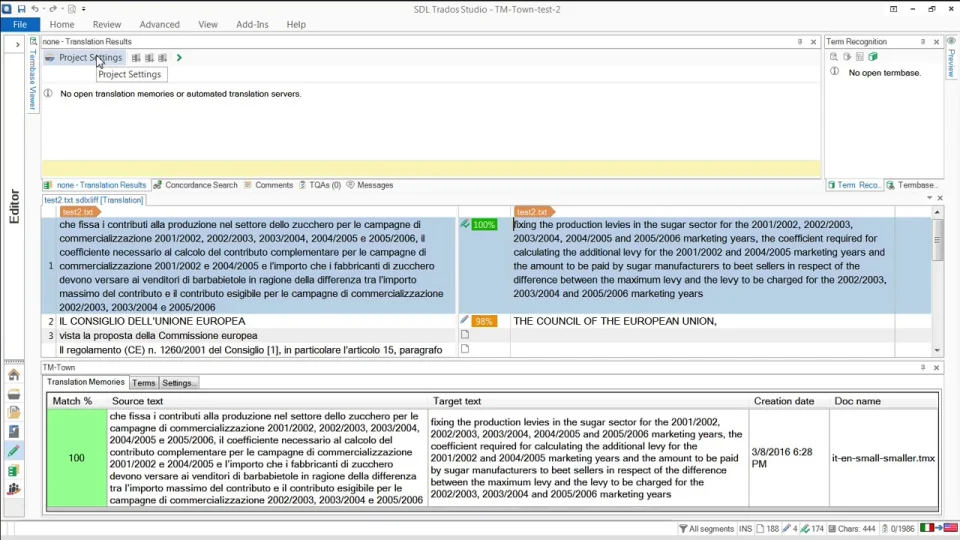Open the Preview side tab

[x=951, y=58]
